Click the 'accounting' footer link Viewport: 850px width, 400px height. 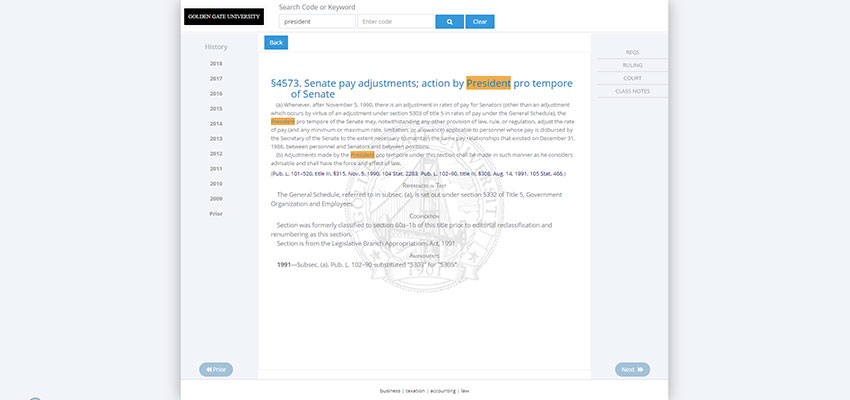443,391
